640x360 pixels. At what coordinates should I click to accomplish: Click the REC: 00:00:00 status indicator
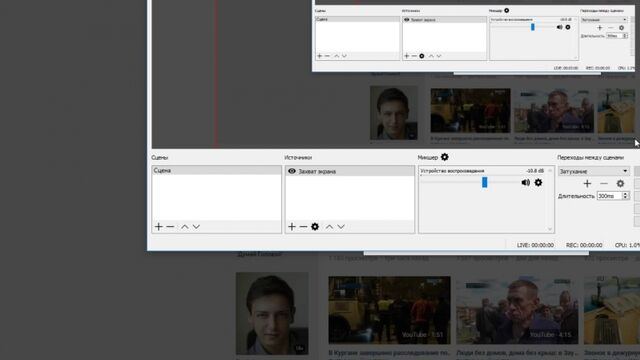click(584, 245)
